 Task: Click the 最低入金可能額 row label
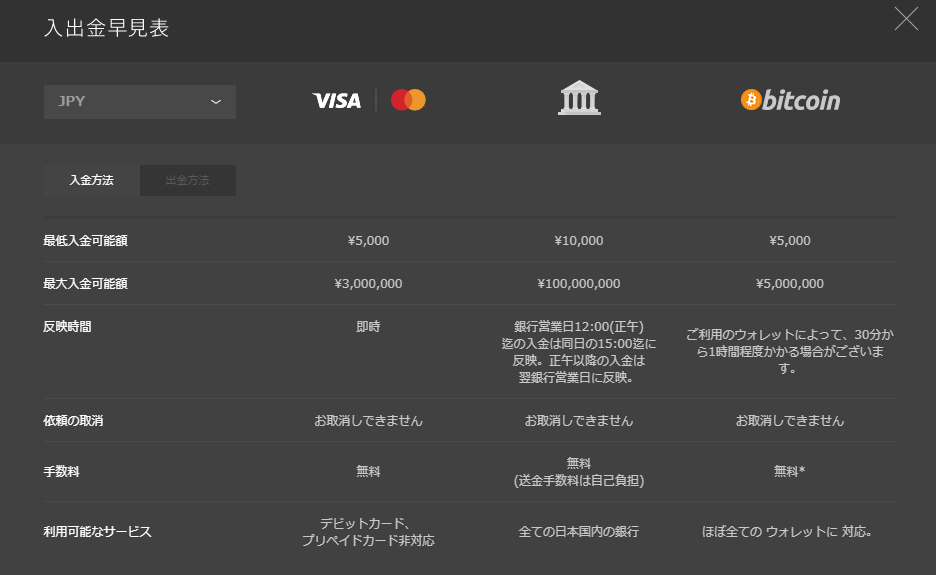pos(85,241)
